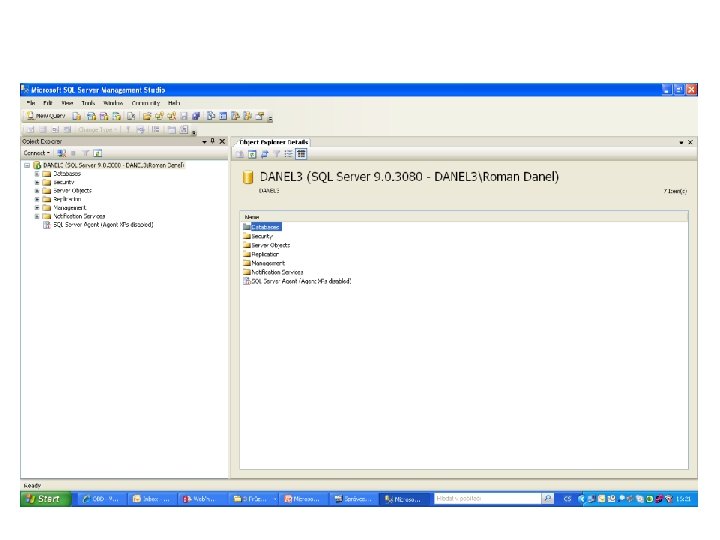Select SQL Server Agent in details list
The image size is (720, 540).
[x=297, y=281]
